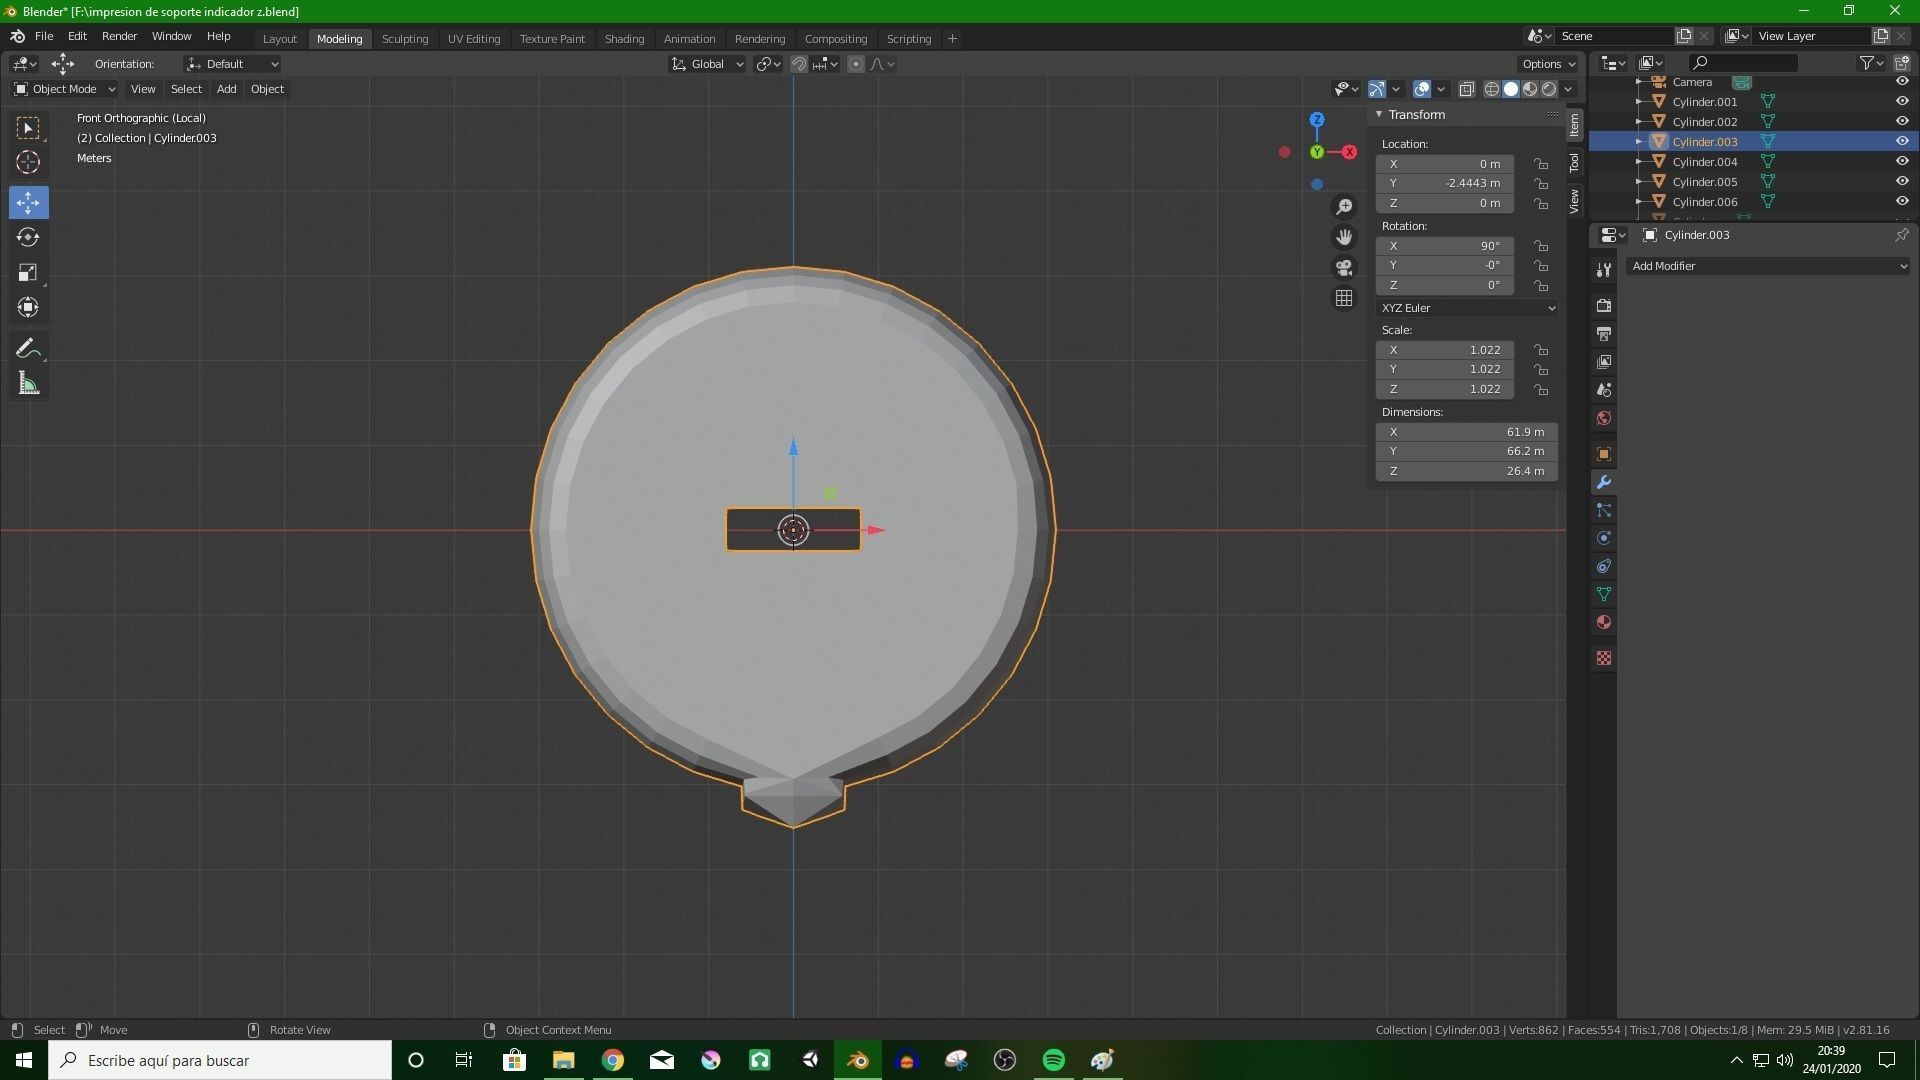Collapse the Transform panel
The height and width of the screenshot is (1080, 1920).
[1379, 114]
